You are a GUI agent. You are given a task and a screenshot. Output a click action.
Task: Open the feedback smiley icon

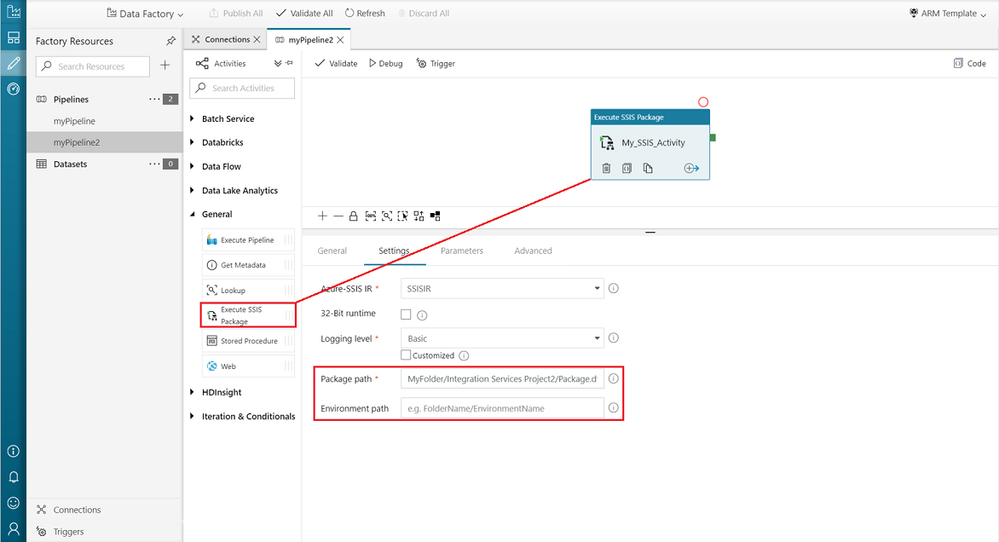click(13, 503)
